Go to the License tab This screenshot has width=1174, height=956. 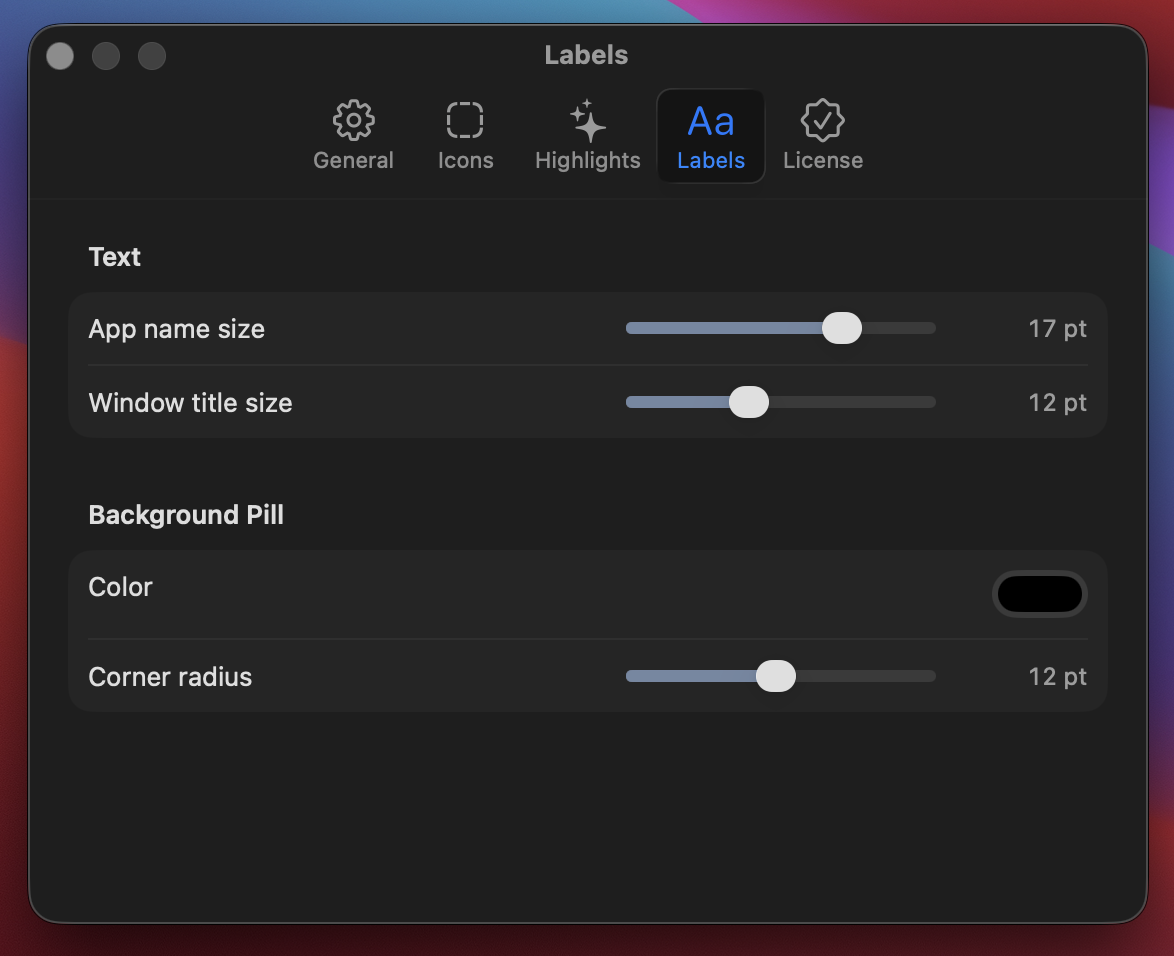tap(823, 136)
